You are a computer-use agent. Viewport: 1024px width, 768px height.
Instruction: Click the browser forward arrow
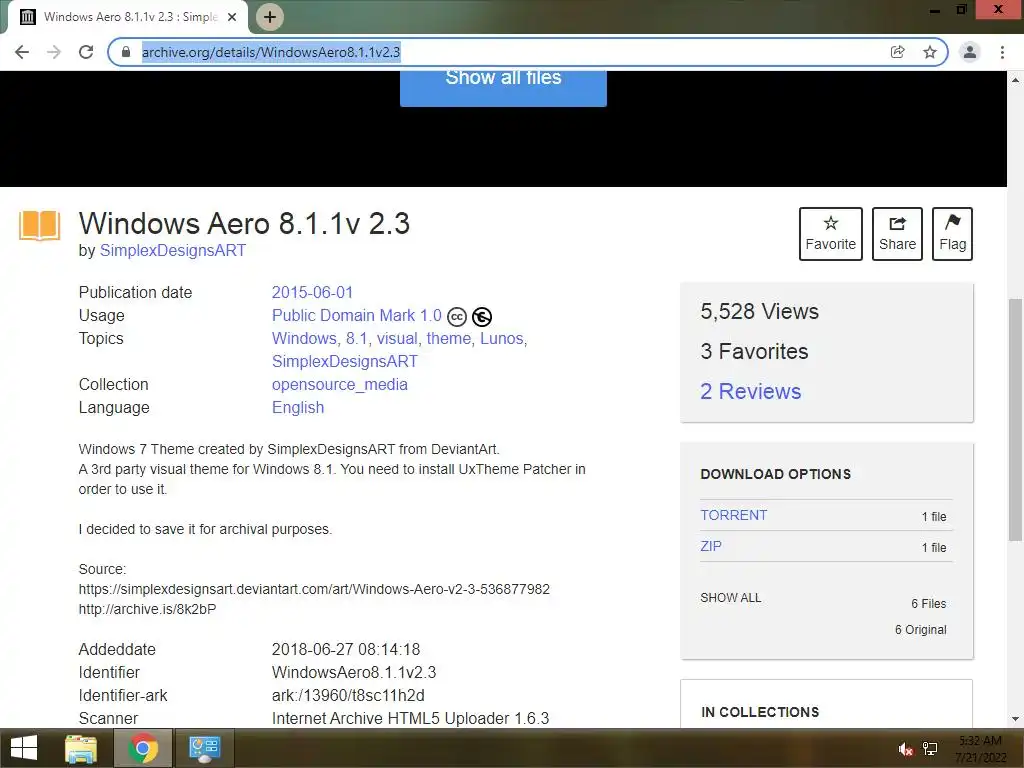[x=54, y=52]
